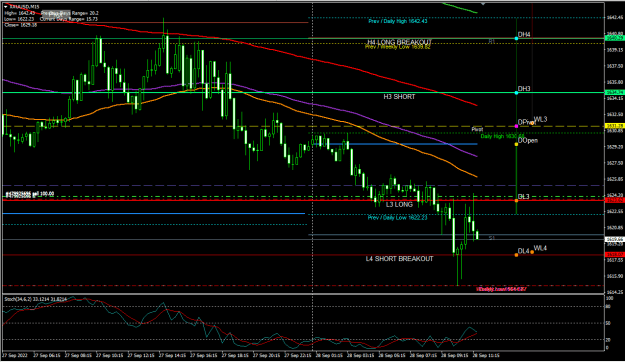This screenshot has height=362, width=625.
Task: Click the S1 support label
Action: point(492,238)
